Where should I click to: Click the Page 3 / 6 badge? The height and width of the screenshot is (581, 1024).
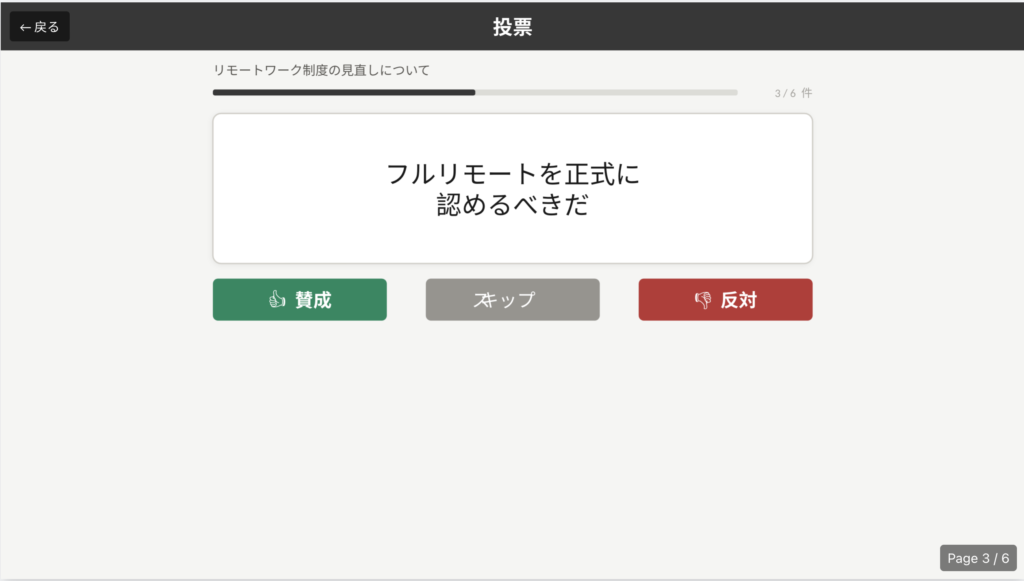(x=978, y=558)
